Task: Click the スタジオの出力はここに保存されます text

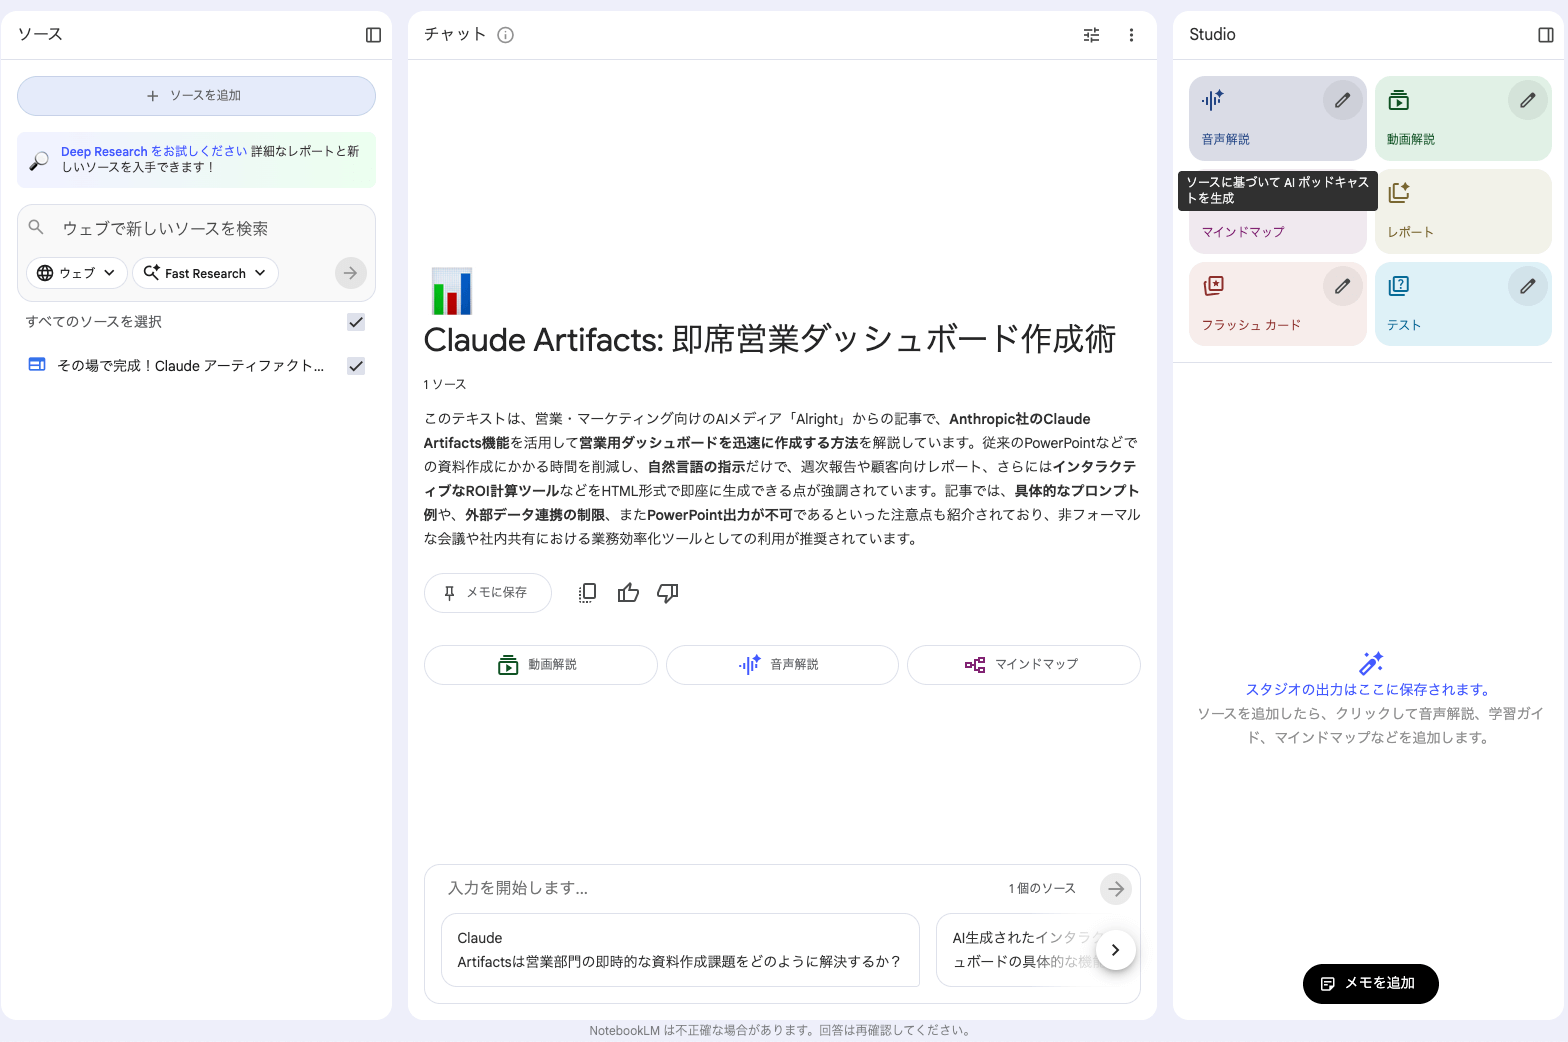Action: coord(1370,689)
